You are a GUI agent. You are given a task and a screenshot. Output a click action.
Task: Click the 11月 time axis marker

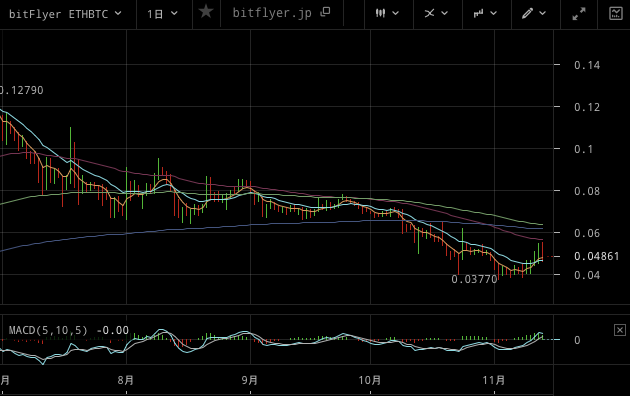point(494,380)
